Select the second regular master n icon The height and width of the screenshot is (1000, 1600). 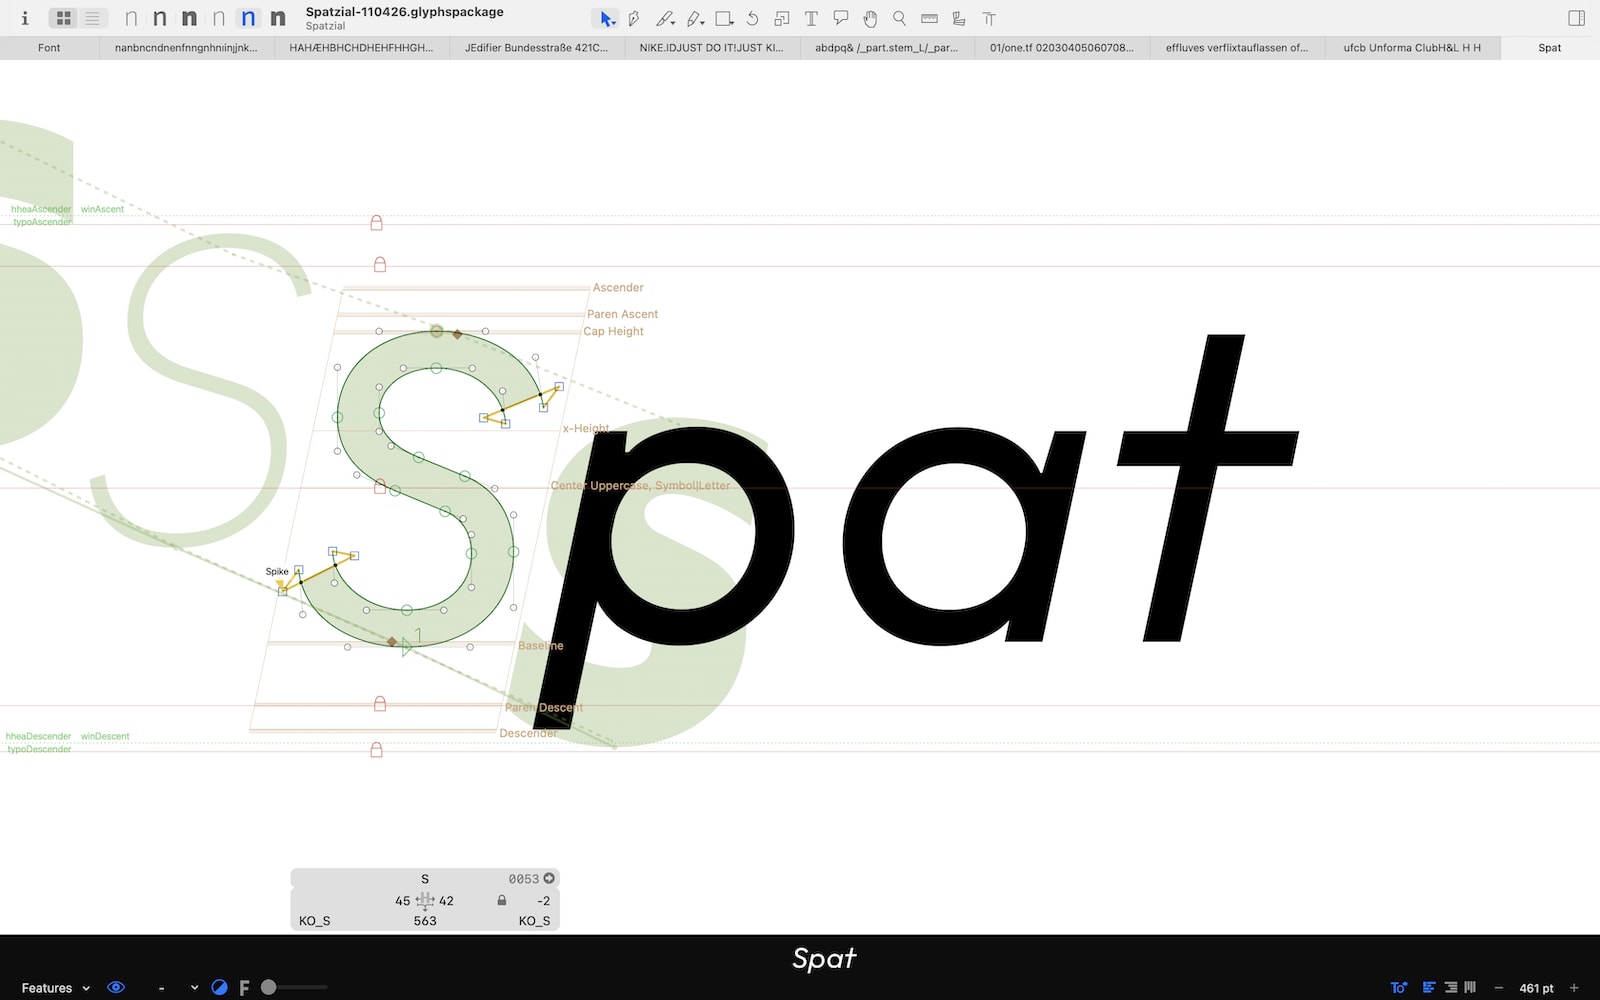(160, 18)
